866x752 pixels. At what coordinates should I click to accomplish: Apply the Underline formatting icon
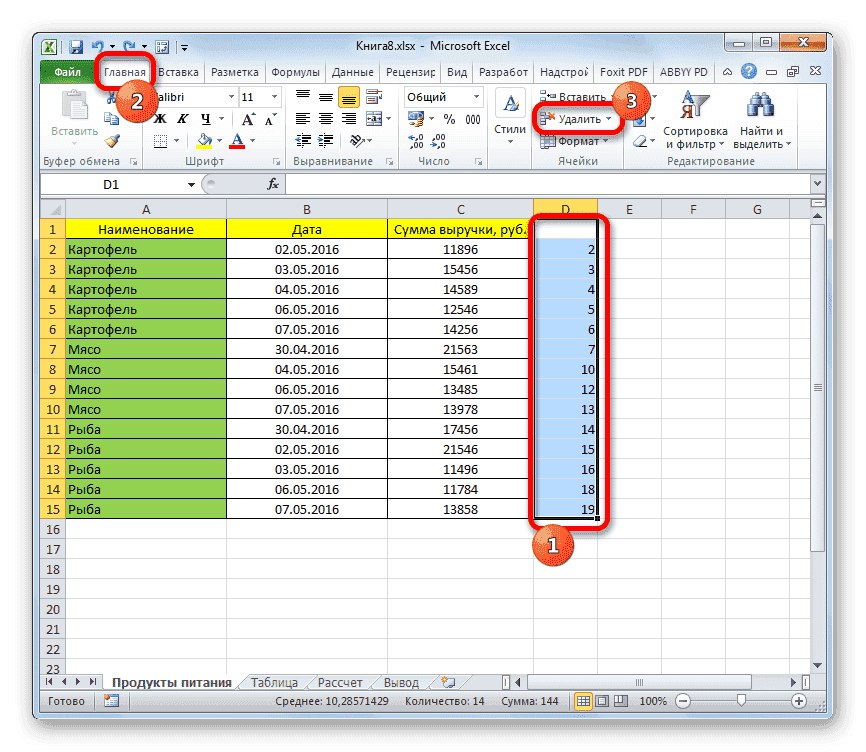(206, 120)
